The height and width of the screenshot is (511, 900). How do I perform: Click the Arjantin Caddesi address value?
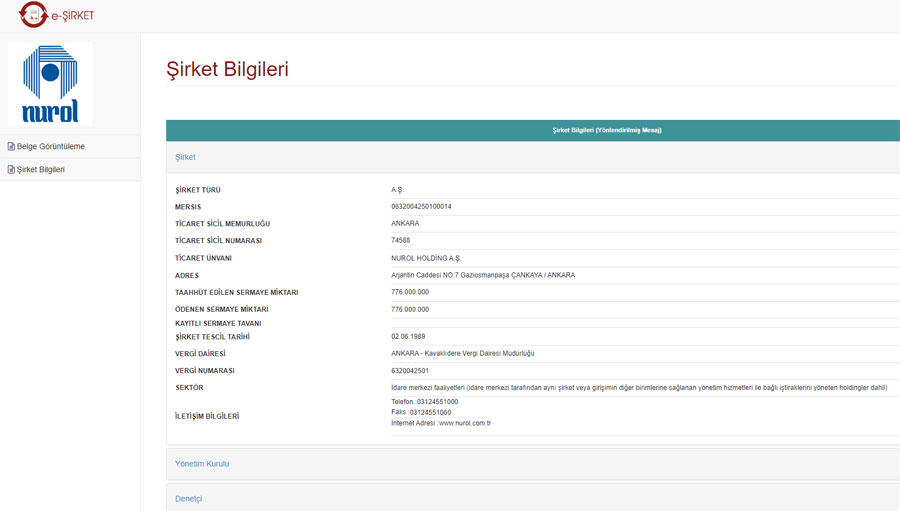click(x=483, y=275)
